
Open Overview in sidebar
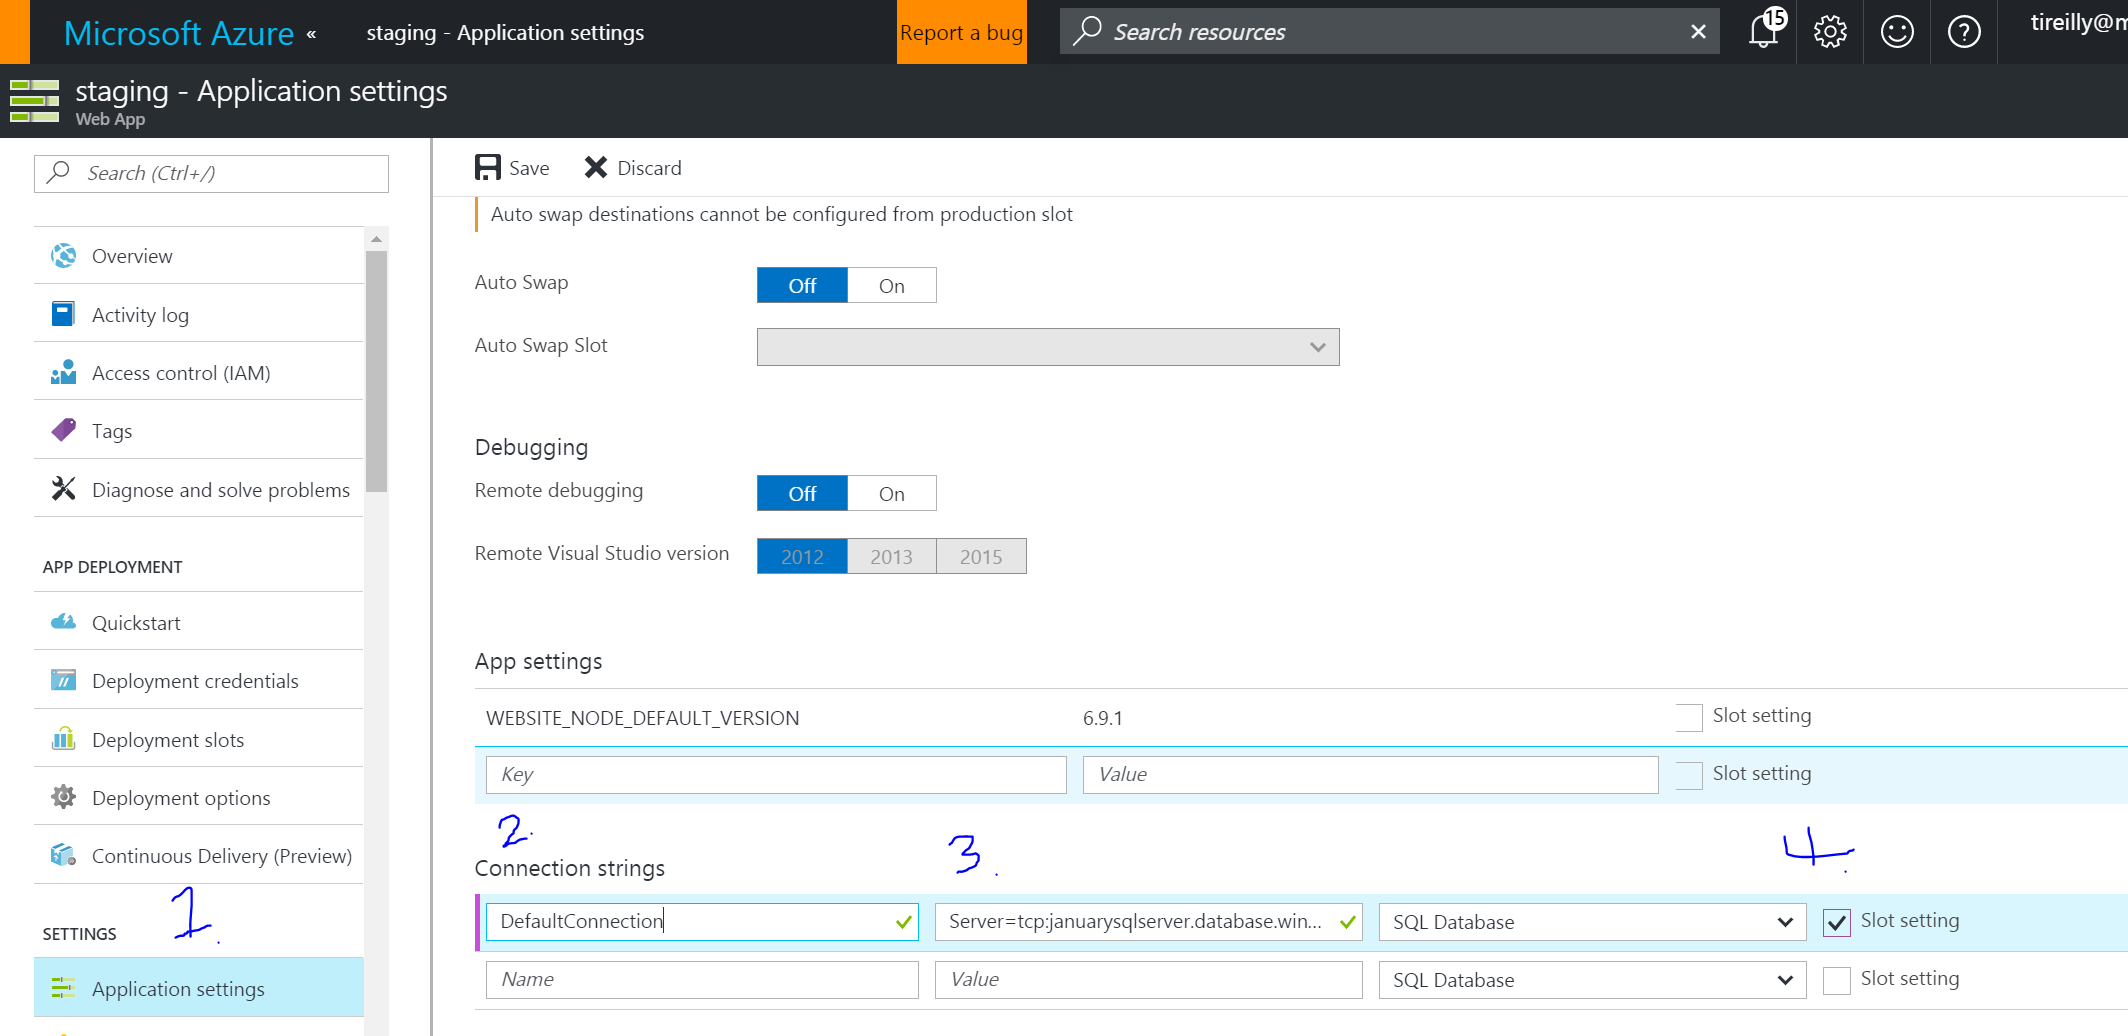point(199,256)
